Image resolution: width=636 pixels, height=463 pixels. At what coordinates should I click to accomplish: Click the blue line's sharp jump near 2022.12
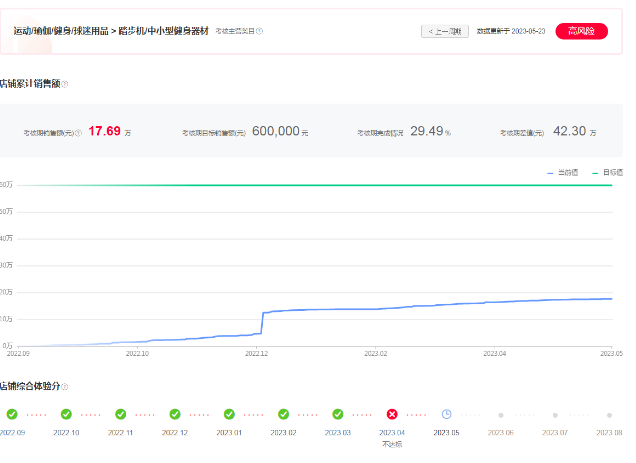click(x=262, y=323)
